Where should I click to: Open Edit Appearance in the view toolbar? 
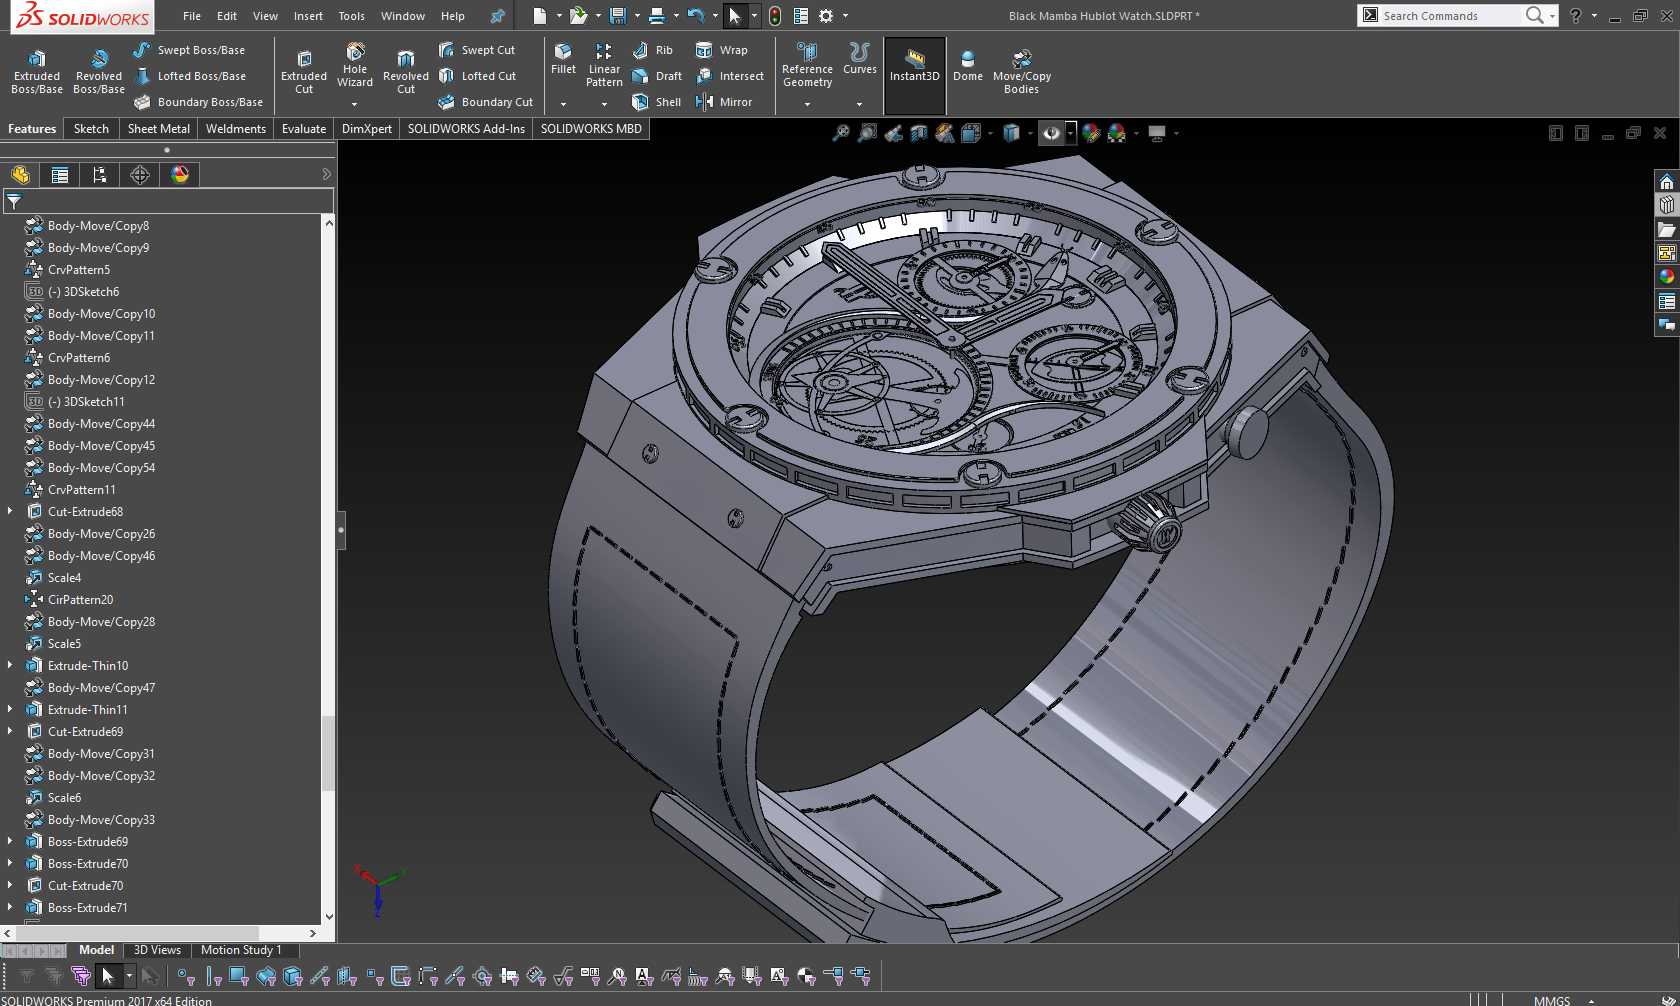[1091, 133]
